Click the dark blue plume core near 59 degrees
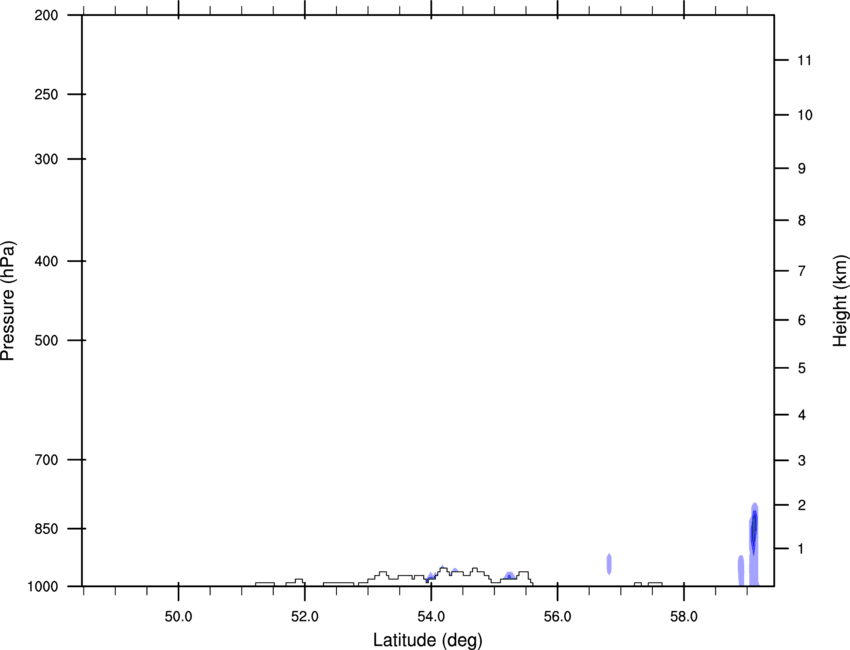The width and height of the screenshot is (850, 650). [x=754, y=530]
